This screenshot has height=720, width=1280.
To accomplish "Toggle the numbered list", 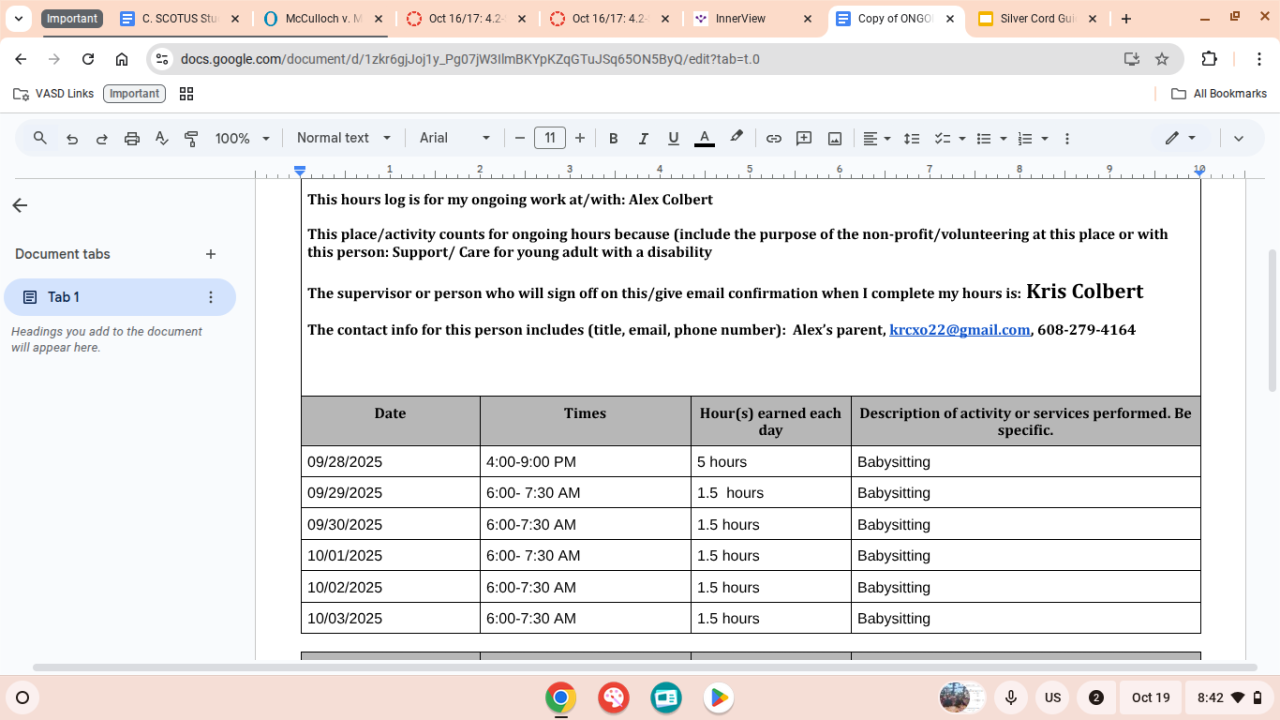I will pyautogui.click(x=1025, y=138).
